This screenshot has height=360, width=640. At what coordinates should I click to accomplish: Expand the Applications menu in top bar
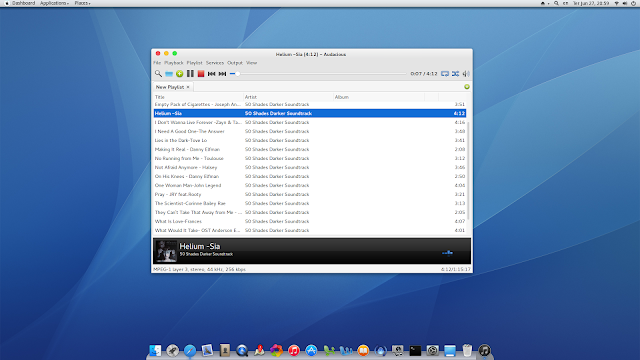54,3
